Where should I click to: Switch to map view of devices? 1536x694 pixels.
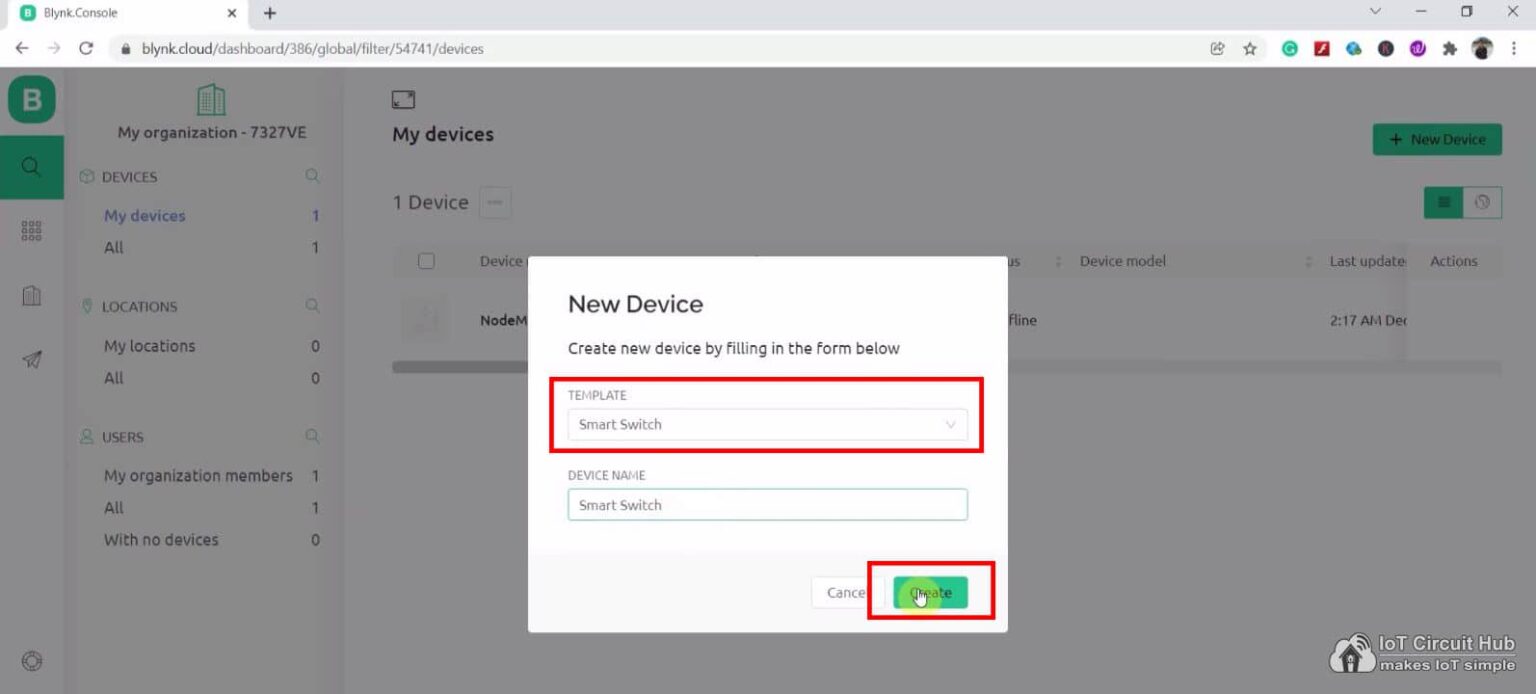[1482, 202]
